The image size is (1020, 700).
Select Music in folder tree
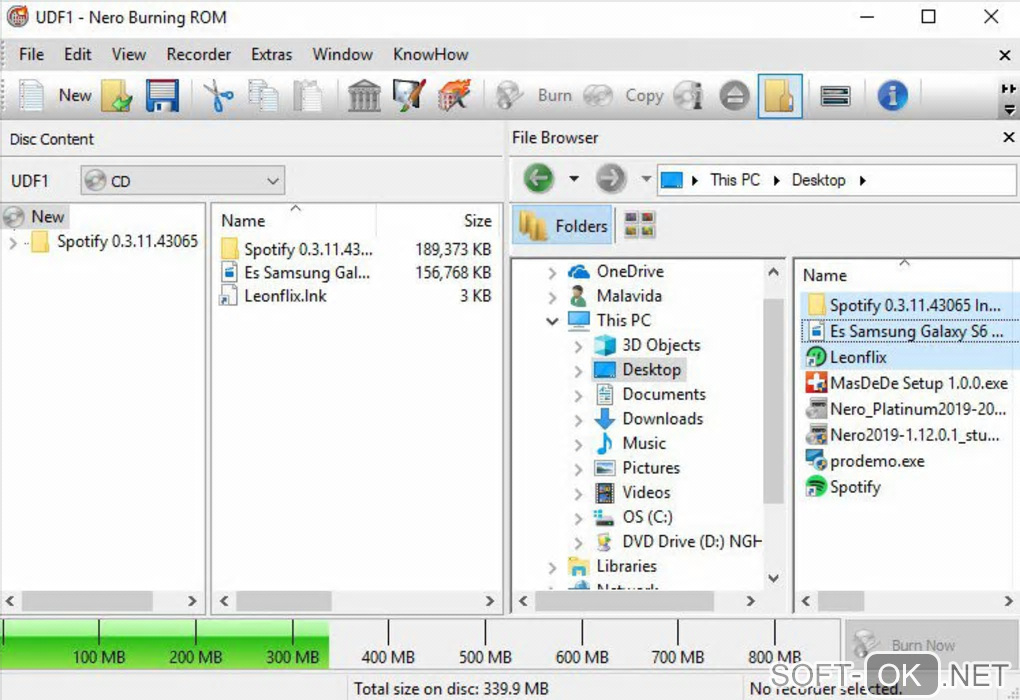click(x=644, y=444)
